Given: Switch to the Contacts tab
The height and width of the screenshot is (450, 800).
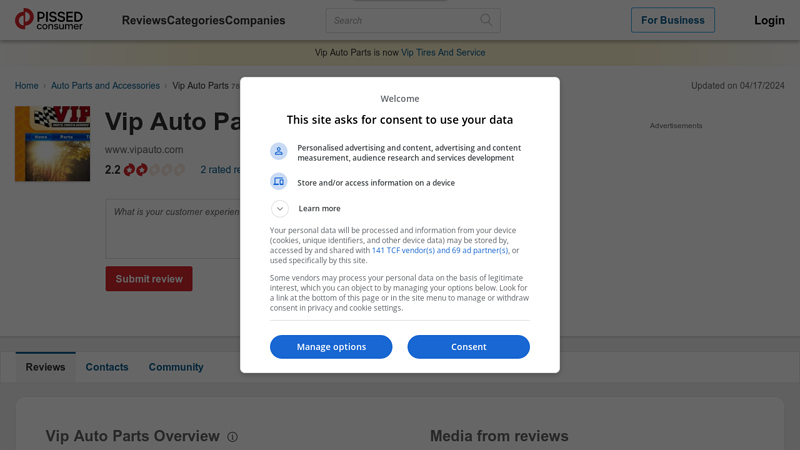Looking at the screenshot, I should point(107,367).
